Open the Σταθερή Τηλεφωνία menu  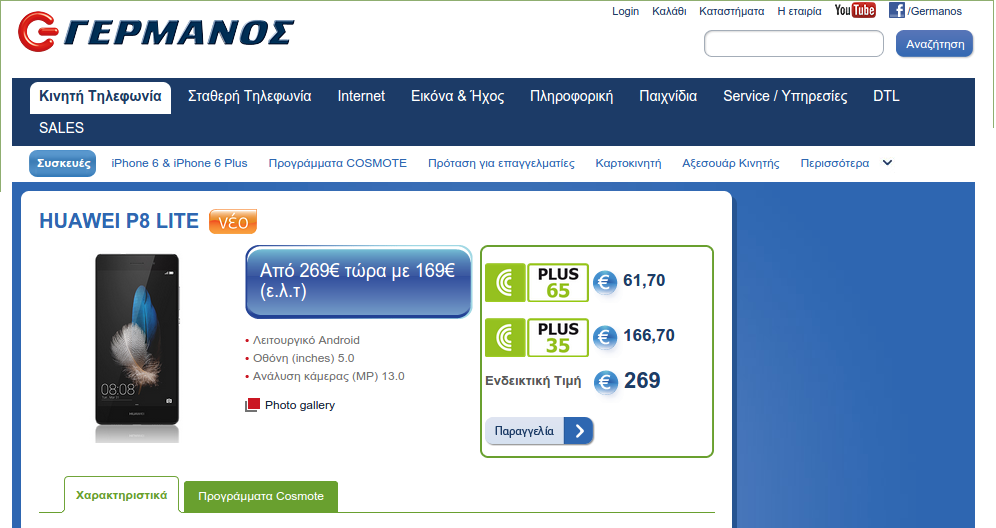tap(250, 96)
